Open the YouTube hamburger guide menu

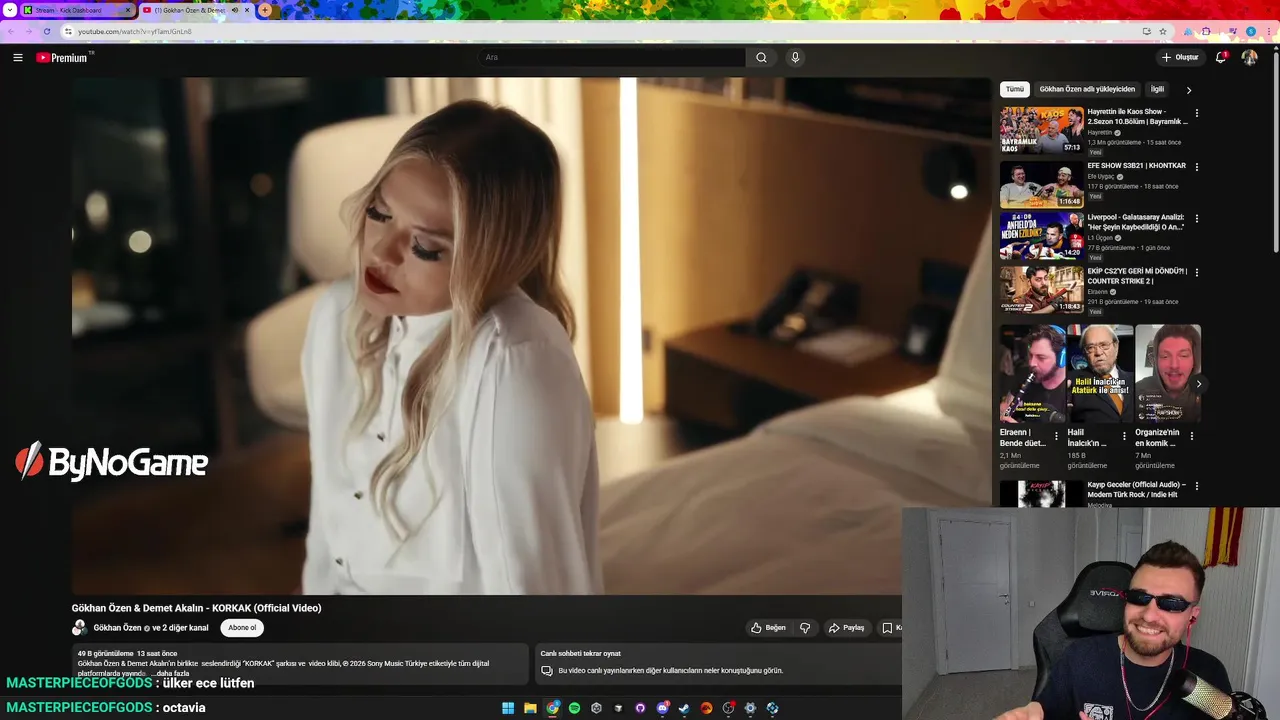(17, 58)
